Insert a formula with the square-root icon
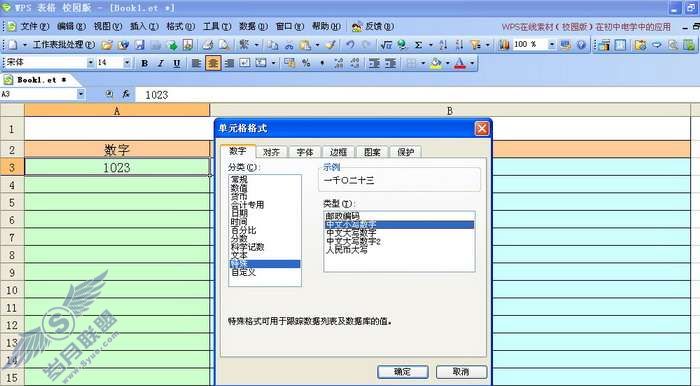 click(x=386, y=45)
